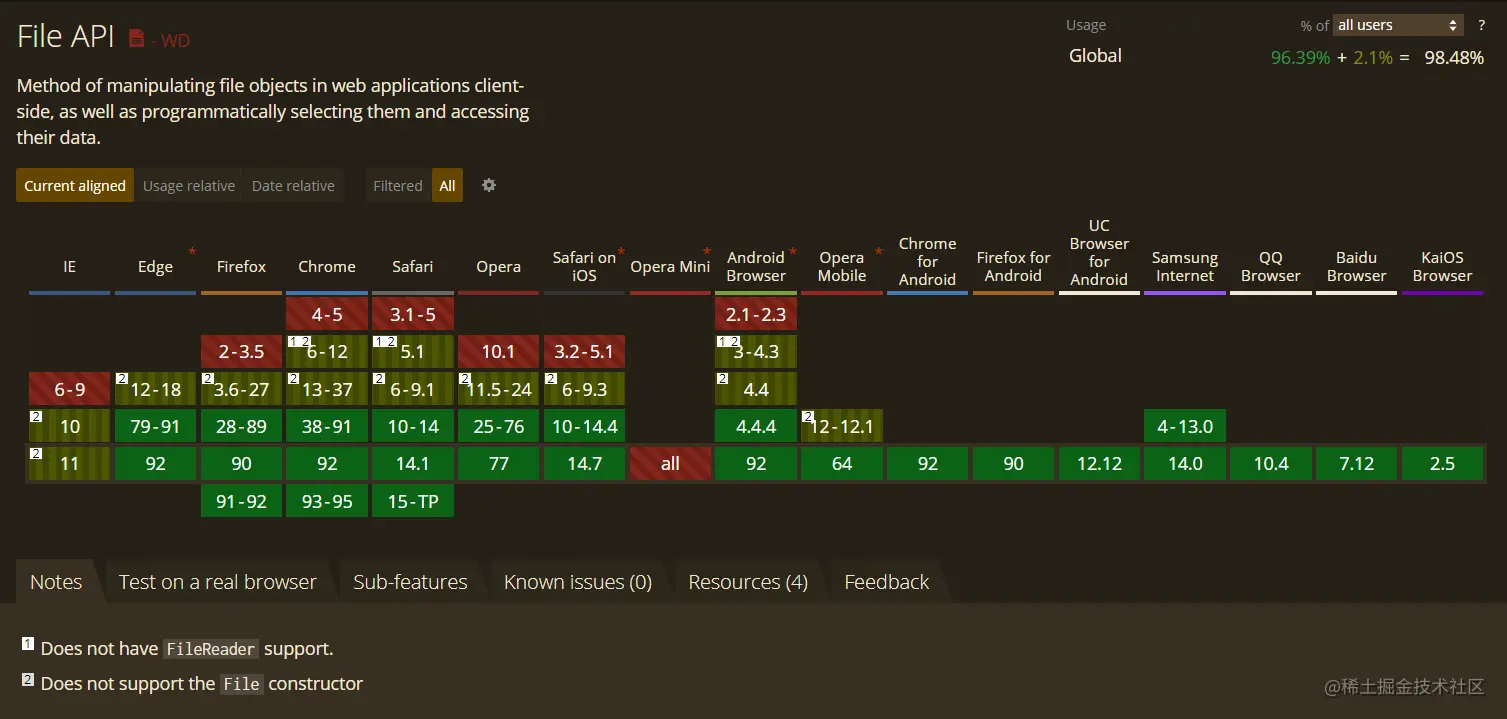
Task: Click Opera 10.1 cell
Action: click(x=498, y=351)
